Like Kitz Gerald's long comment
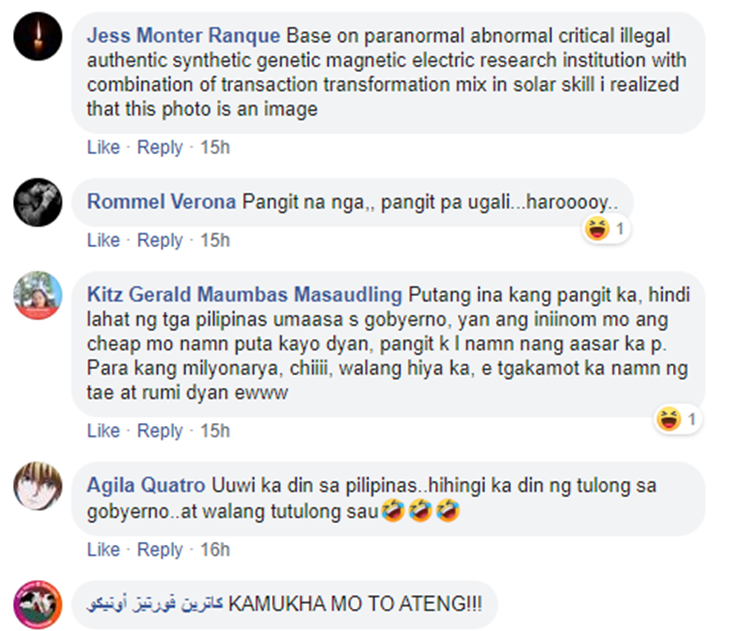750x631 pixels. 103,431
